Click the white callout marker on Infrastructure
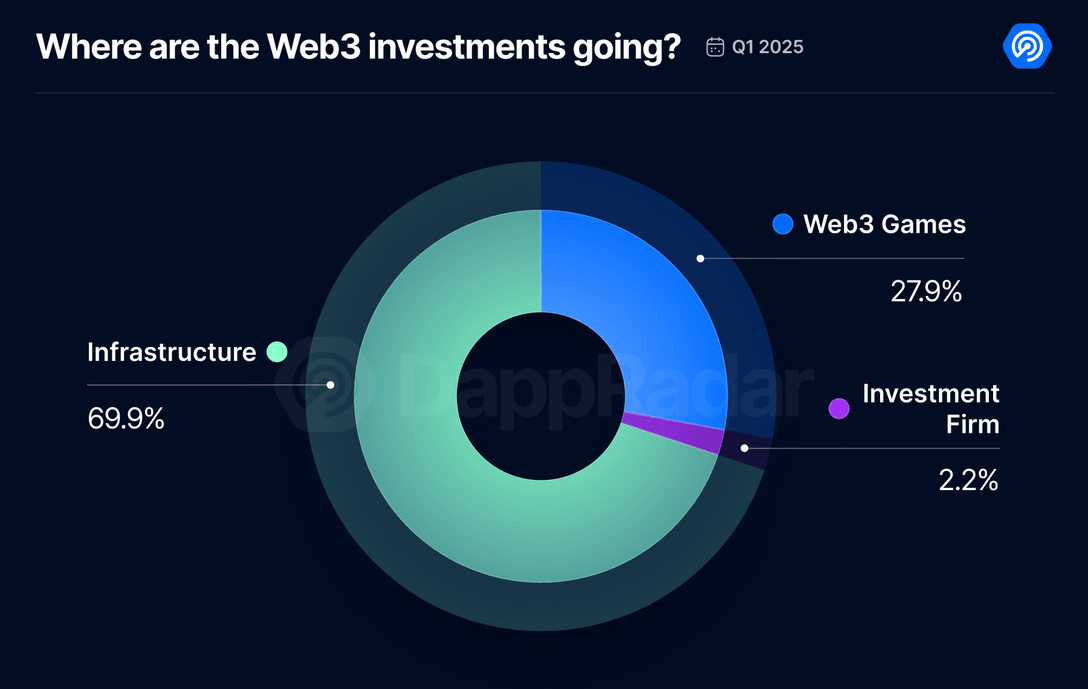Screen dimensions: 1088x689 click(330, 384)
